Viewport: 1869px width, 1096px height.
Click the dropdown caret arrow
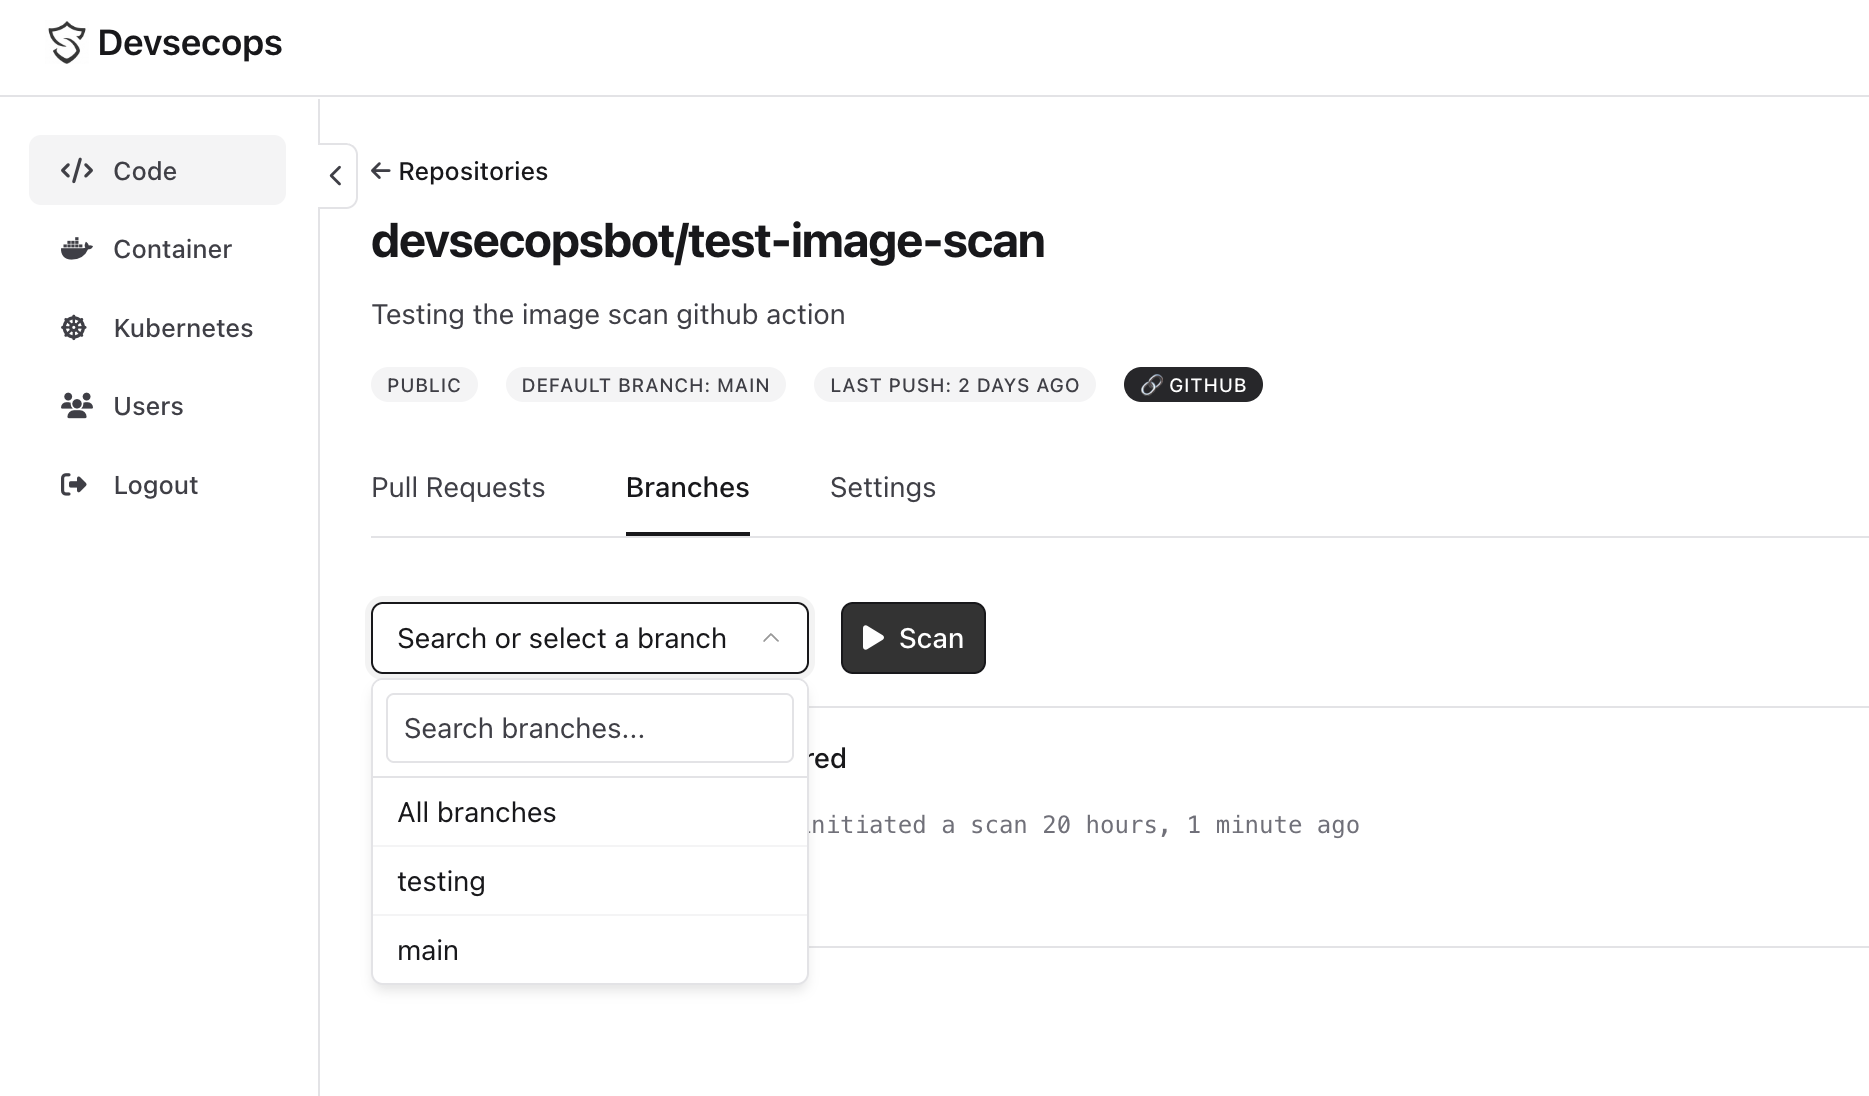pyautogui.click(x=771, y=638)
